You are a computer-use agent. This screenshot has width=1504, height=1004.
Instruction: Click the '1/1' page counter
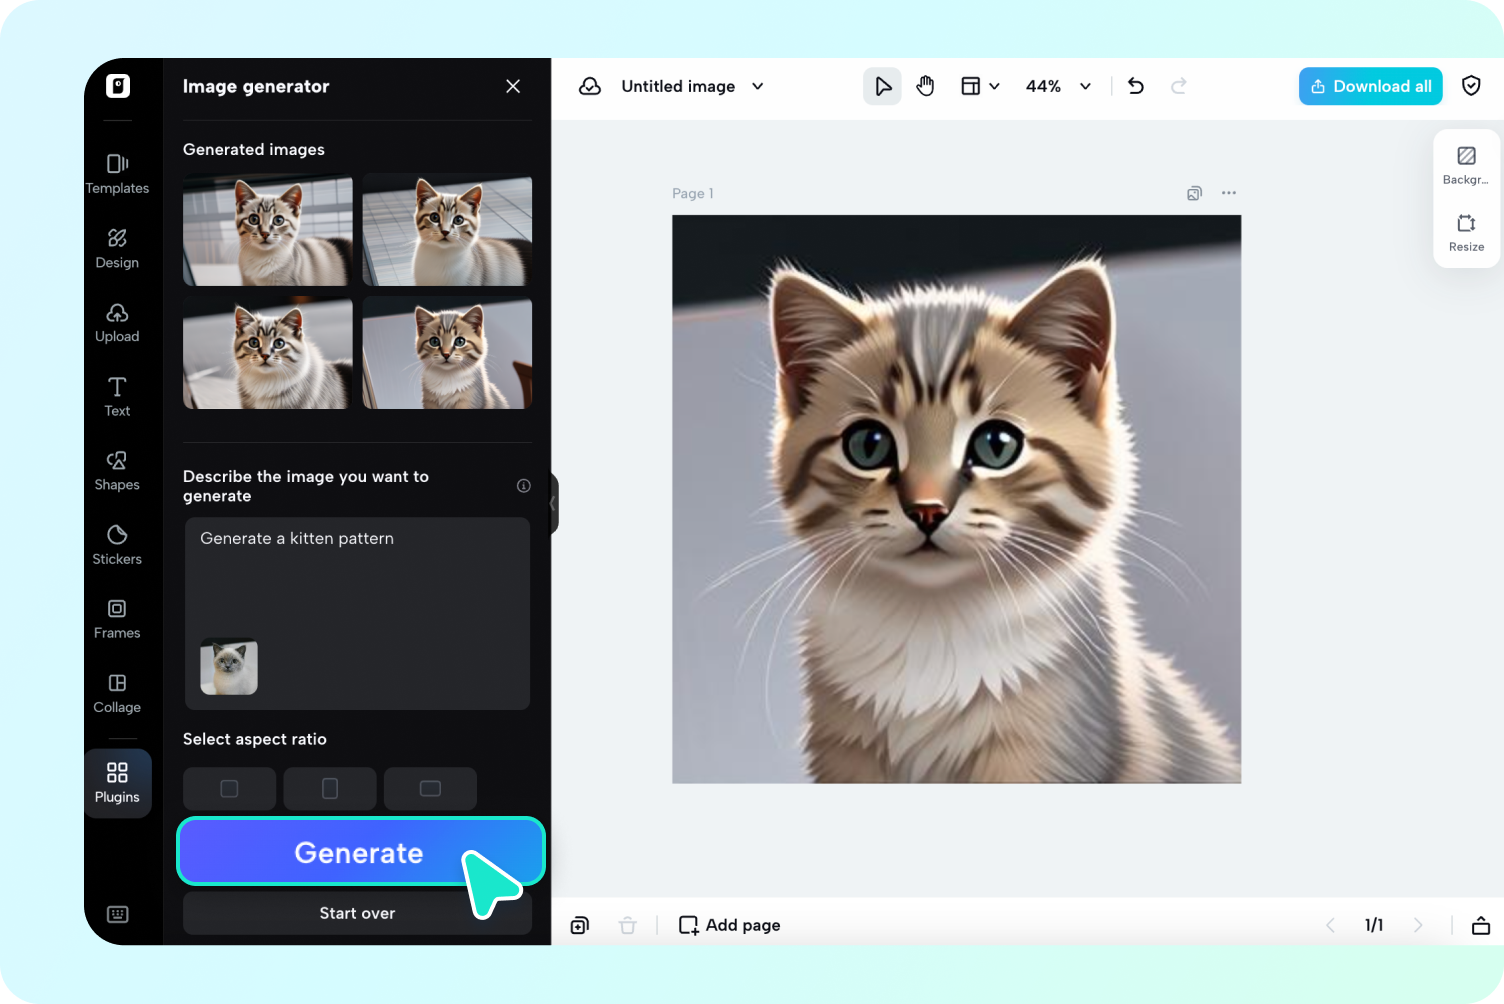pos(1374,925)
